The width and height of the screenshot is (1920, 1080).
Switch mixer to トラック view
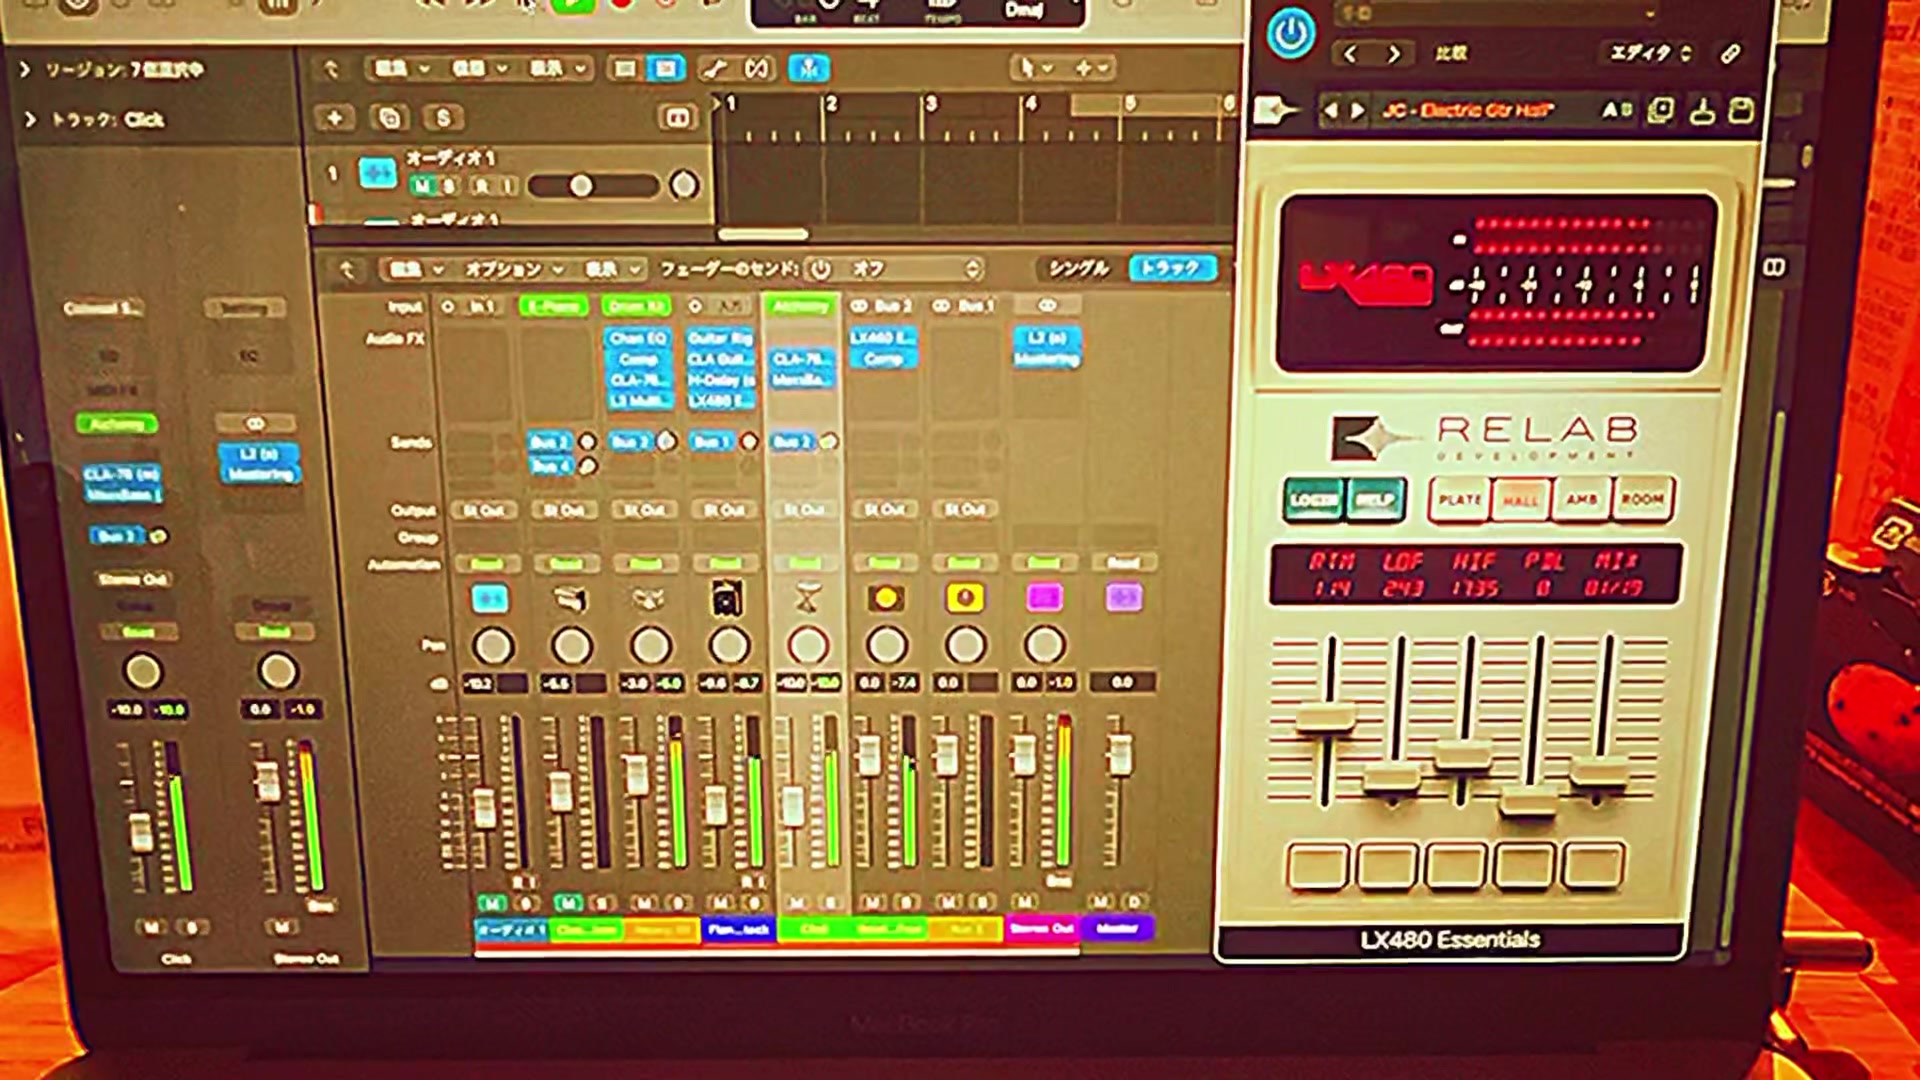[x=1171, y=268]
